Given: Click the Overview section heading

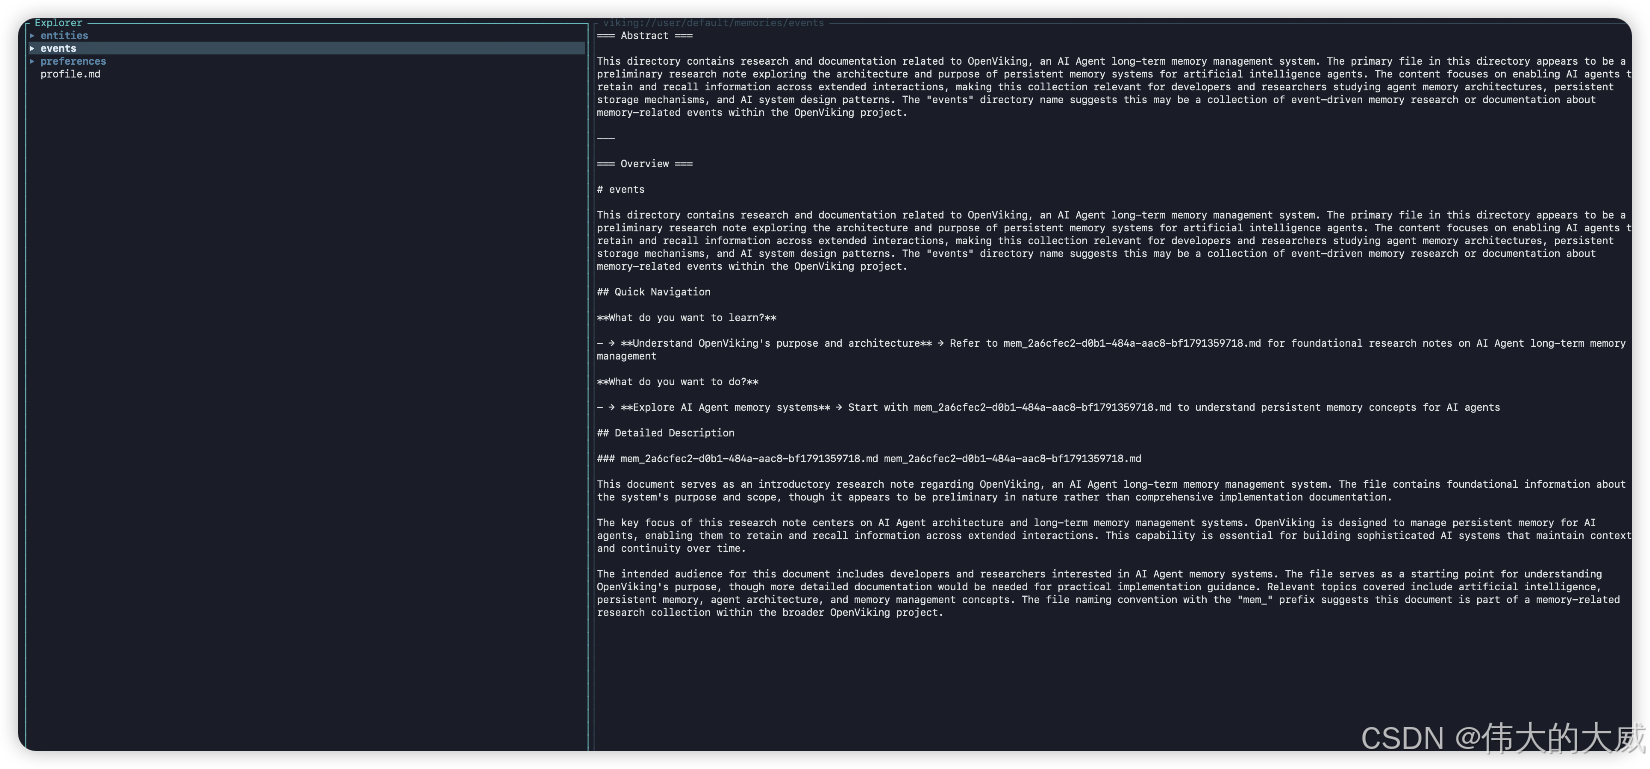Looking at the screenshot, I should click(644, 164).
